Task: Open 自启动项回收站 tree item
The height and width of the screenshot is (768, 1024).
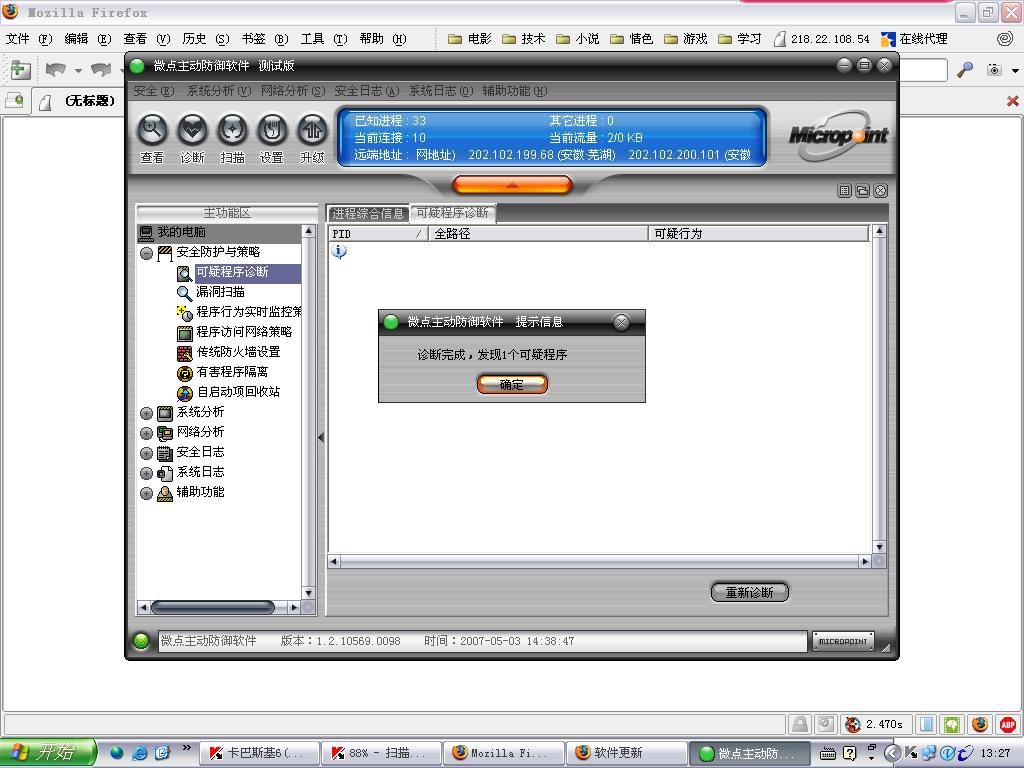Action: [229, 392]
